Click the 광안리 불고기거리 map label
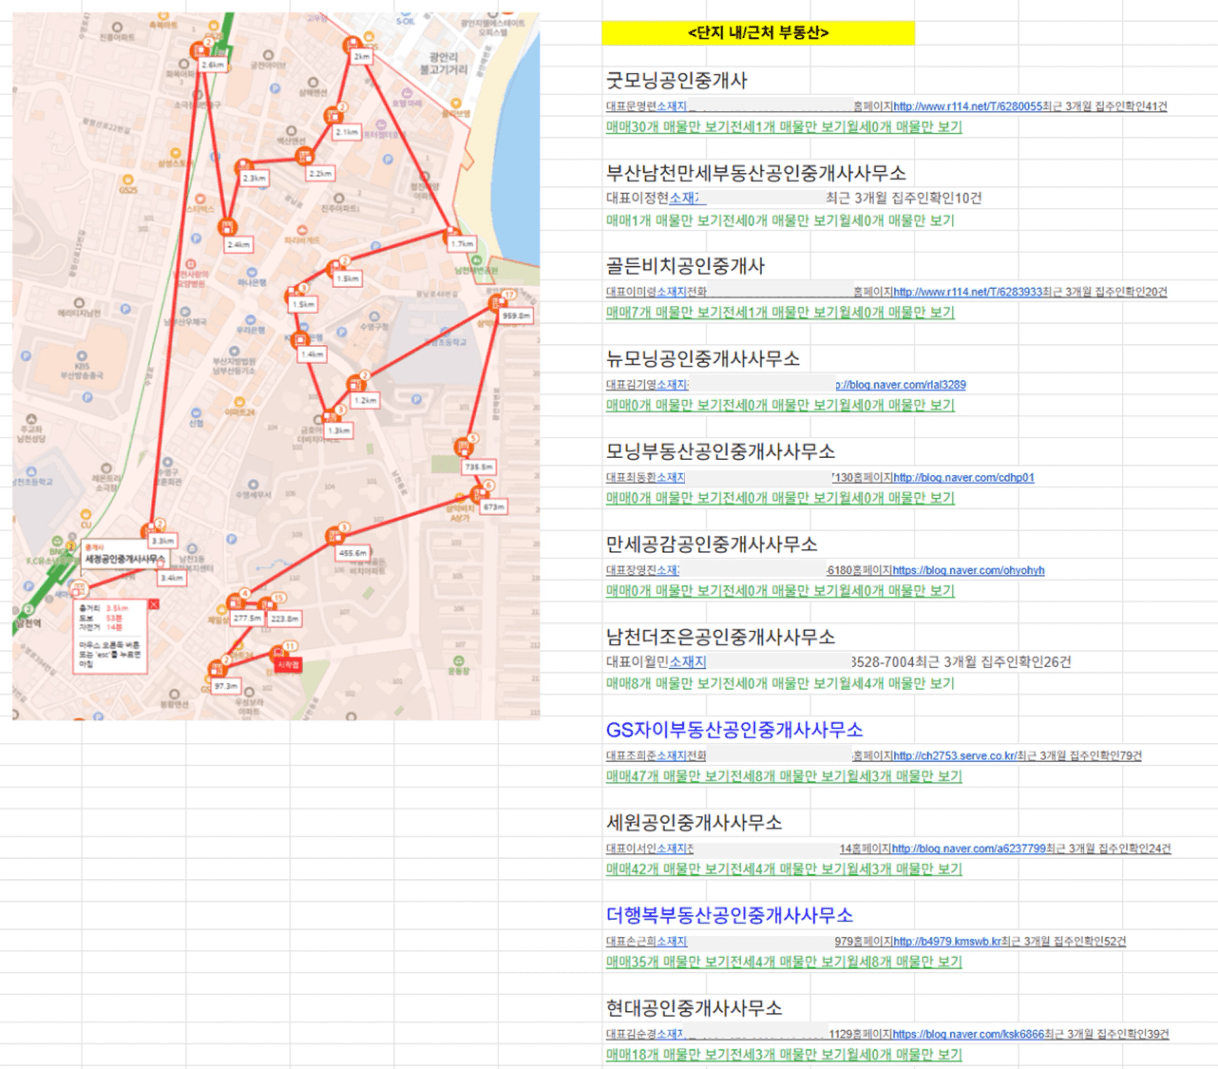Screen dimensions: 1218x1069 pos(443,63)
